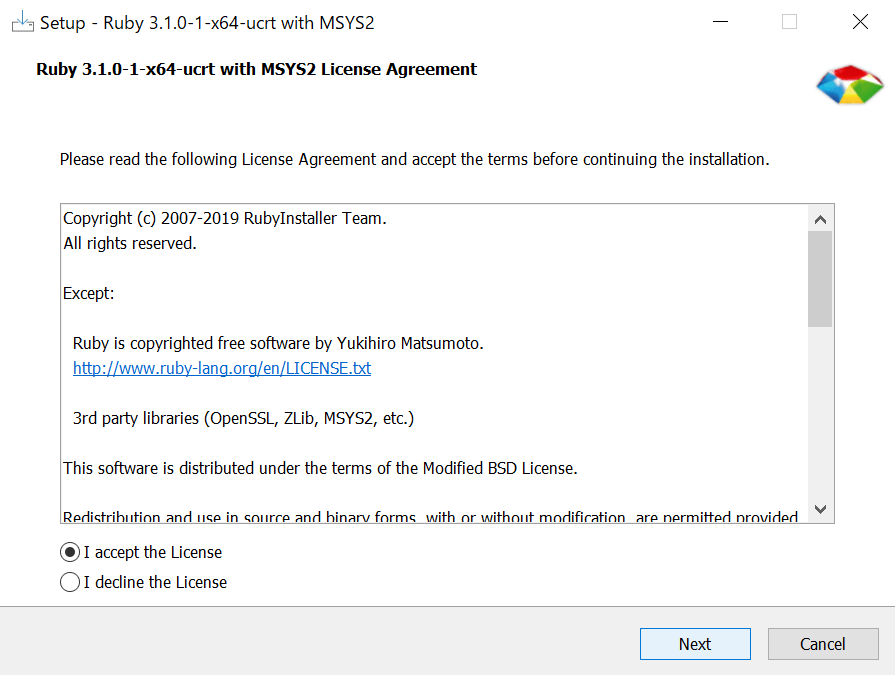Select the 'I accept the License' radio button
895x675 pixels.
pos(70,552)
